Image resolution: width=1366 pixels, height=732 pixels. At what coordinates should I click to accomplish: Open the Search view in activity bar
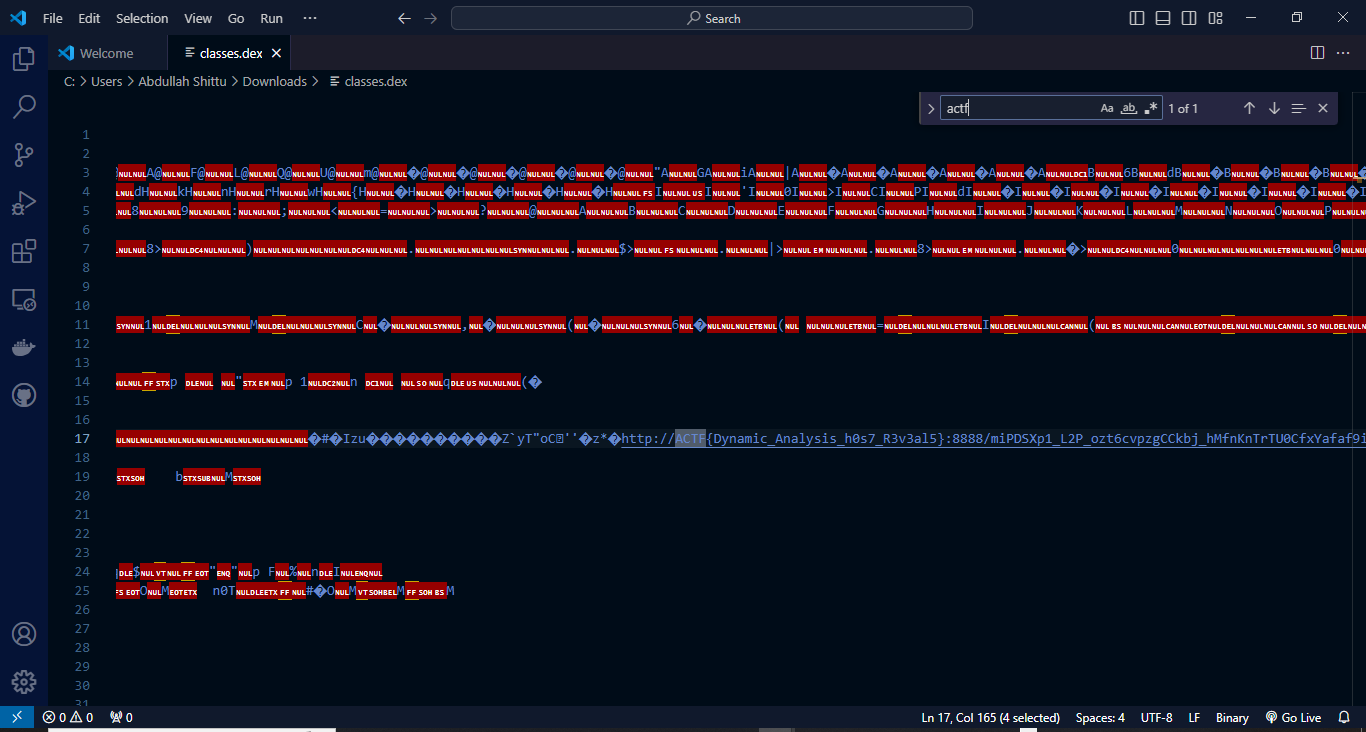click(24, 107)
